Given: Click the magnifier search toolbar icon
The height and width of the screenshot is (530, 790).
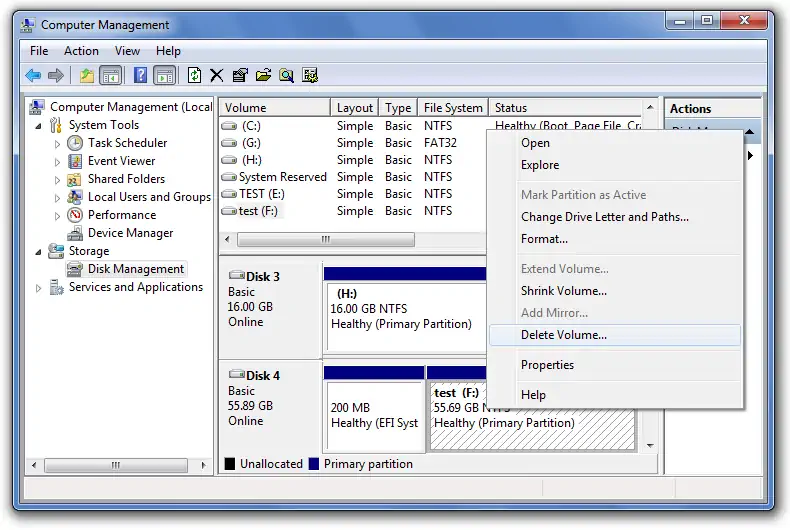Looking at the screenshot, I should point(287,76).
